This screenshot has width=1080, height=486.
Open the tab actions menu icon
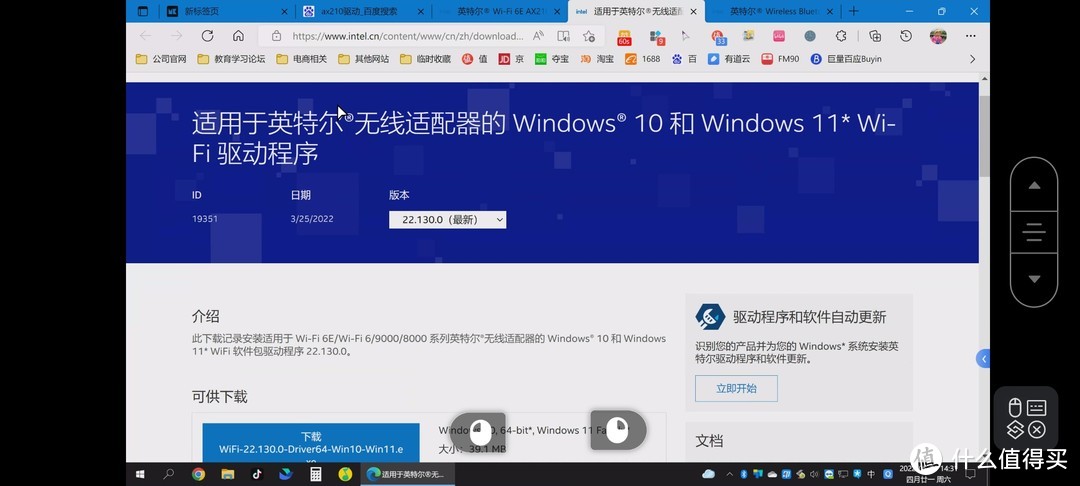click(143, 11)
